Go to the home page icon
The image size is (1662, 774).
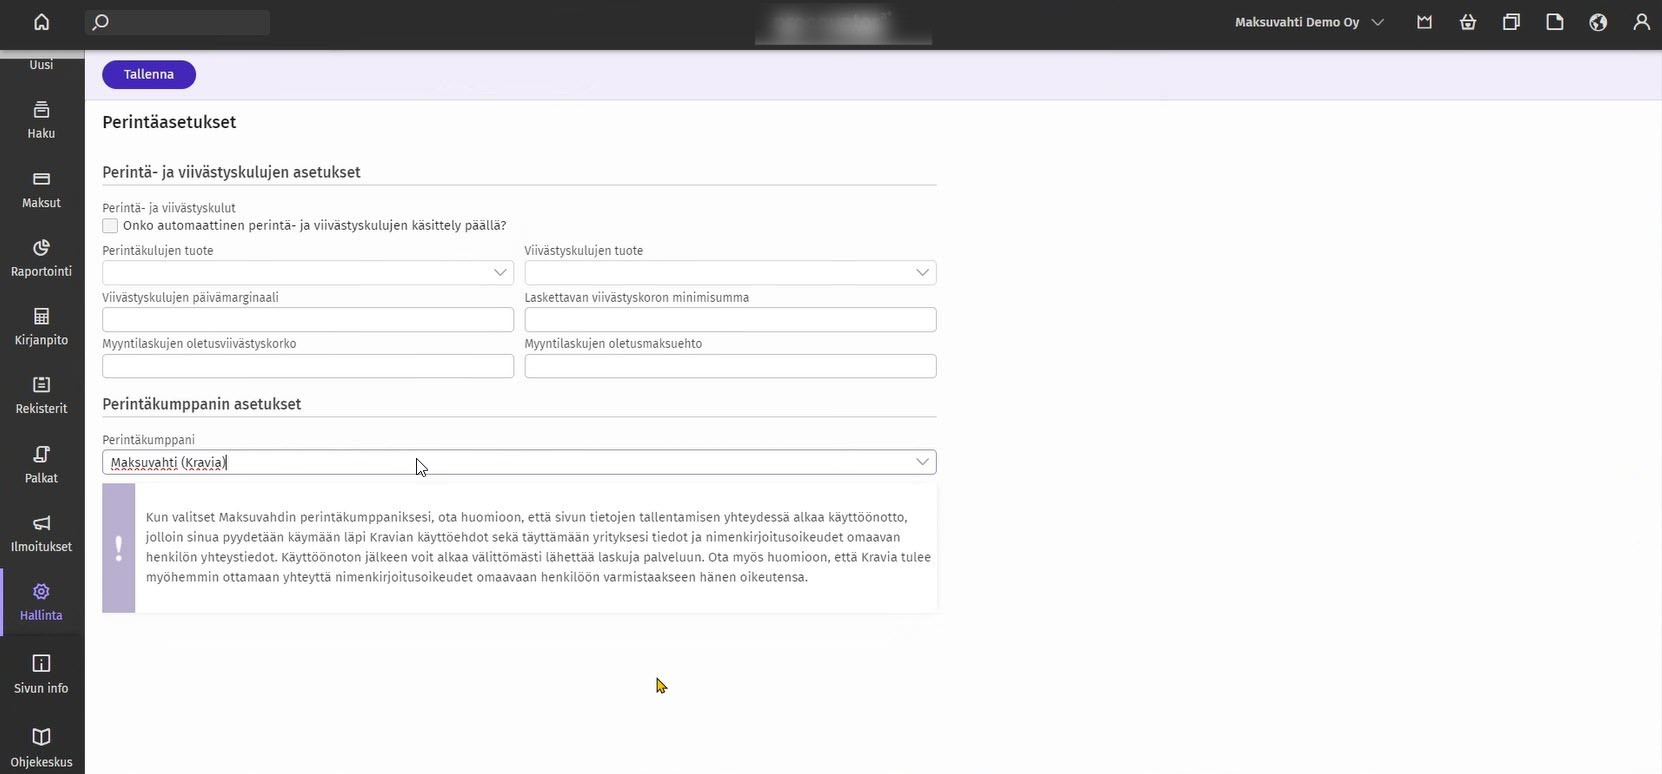pyautogui.click(x=41, y=22)
